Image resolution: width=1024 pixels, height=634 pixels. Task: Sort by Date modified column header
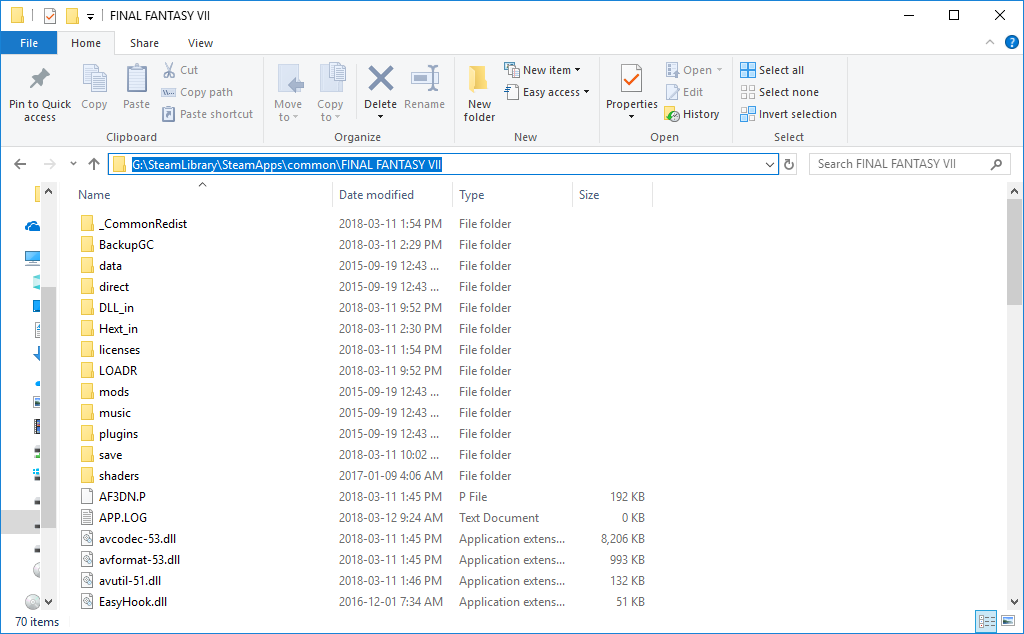click(x=376, y=195)
